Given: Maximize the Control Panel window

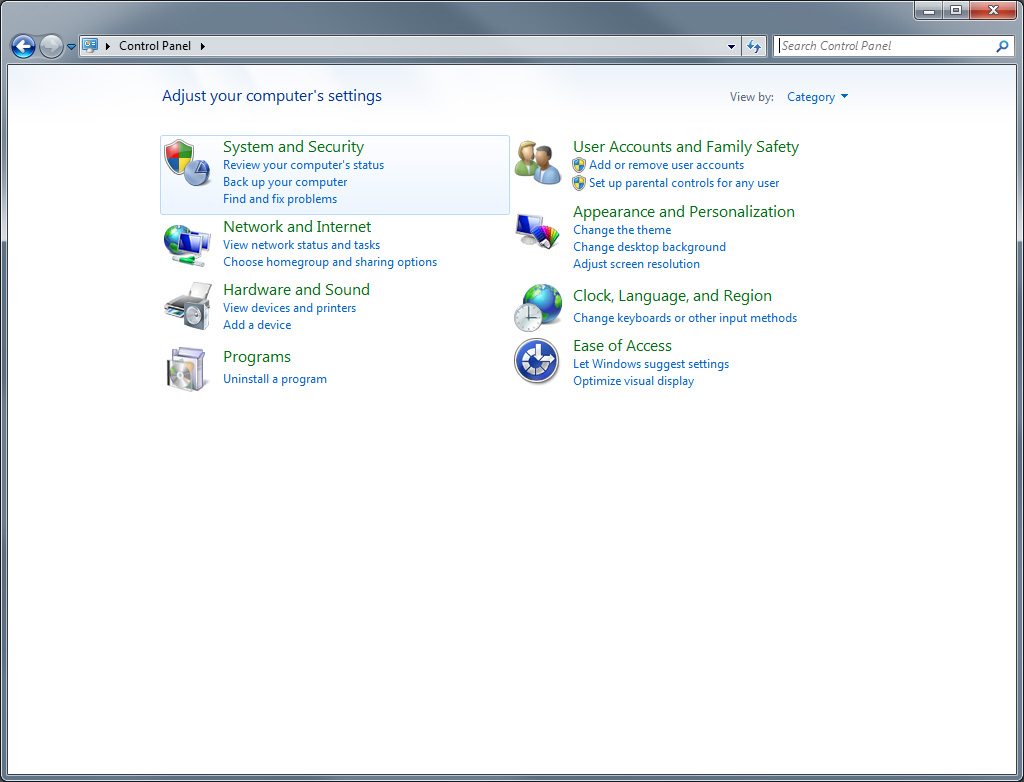Looking at the screenshot, I should click(956, 10).
